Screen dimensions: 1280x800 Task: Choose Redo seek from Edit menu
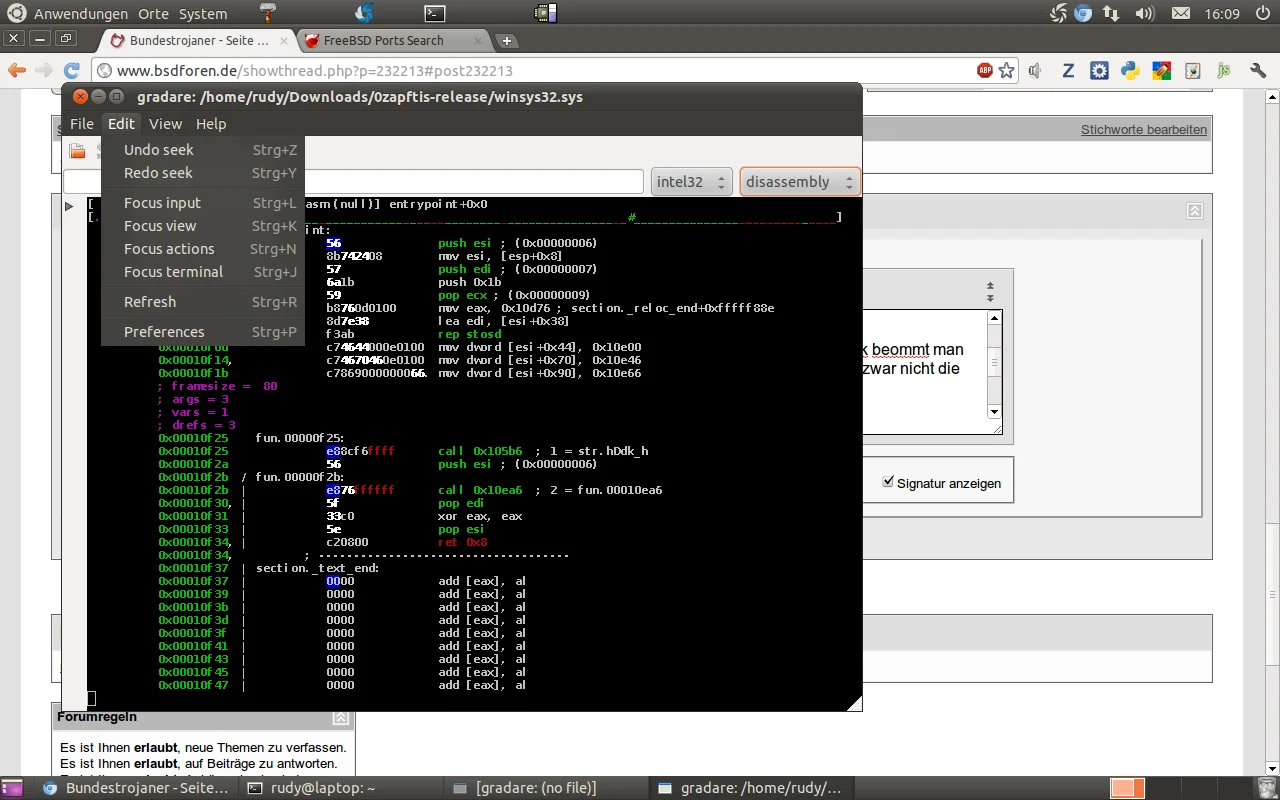click(x=203, y=173)
